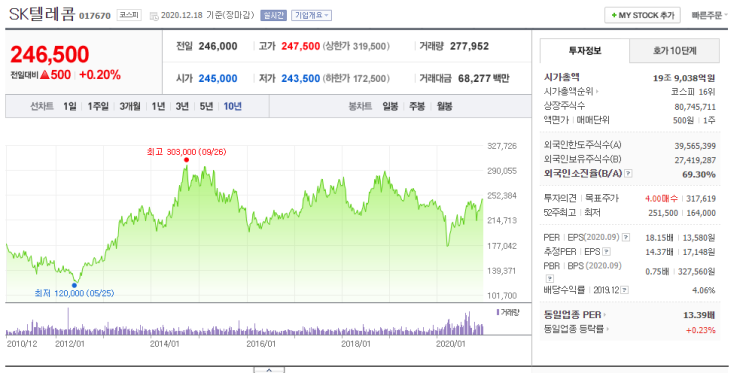Click the 코스피 market badge
743x373 pixels.
pos(129,15)
